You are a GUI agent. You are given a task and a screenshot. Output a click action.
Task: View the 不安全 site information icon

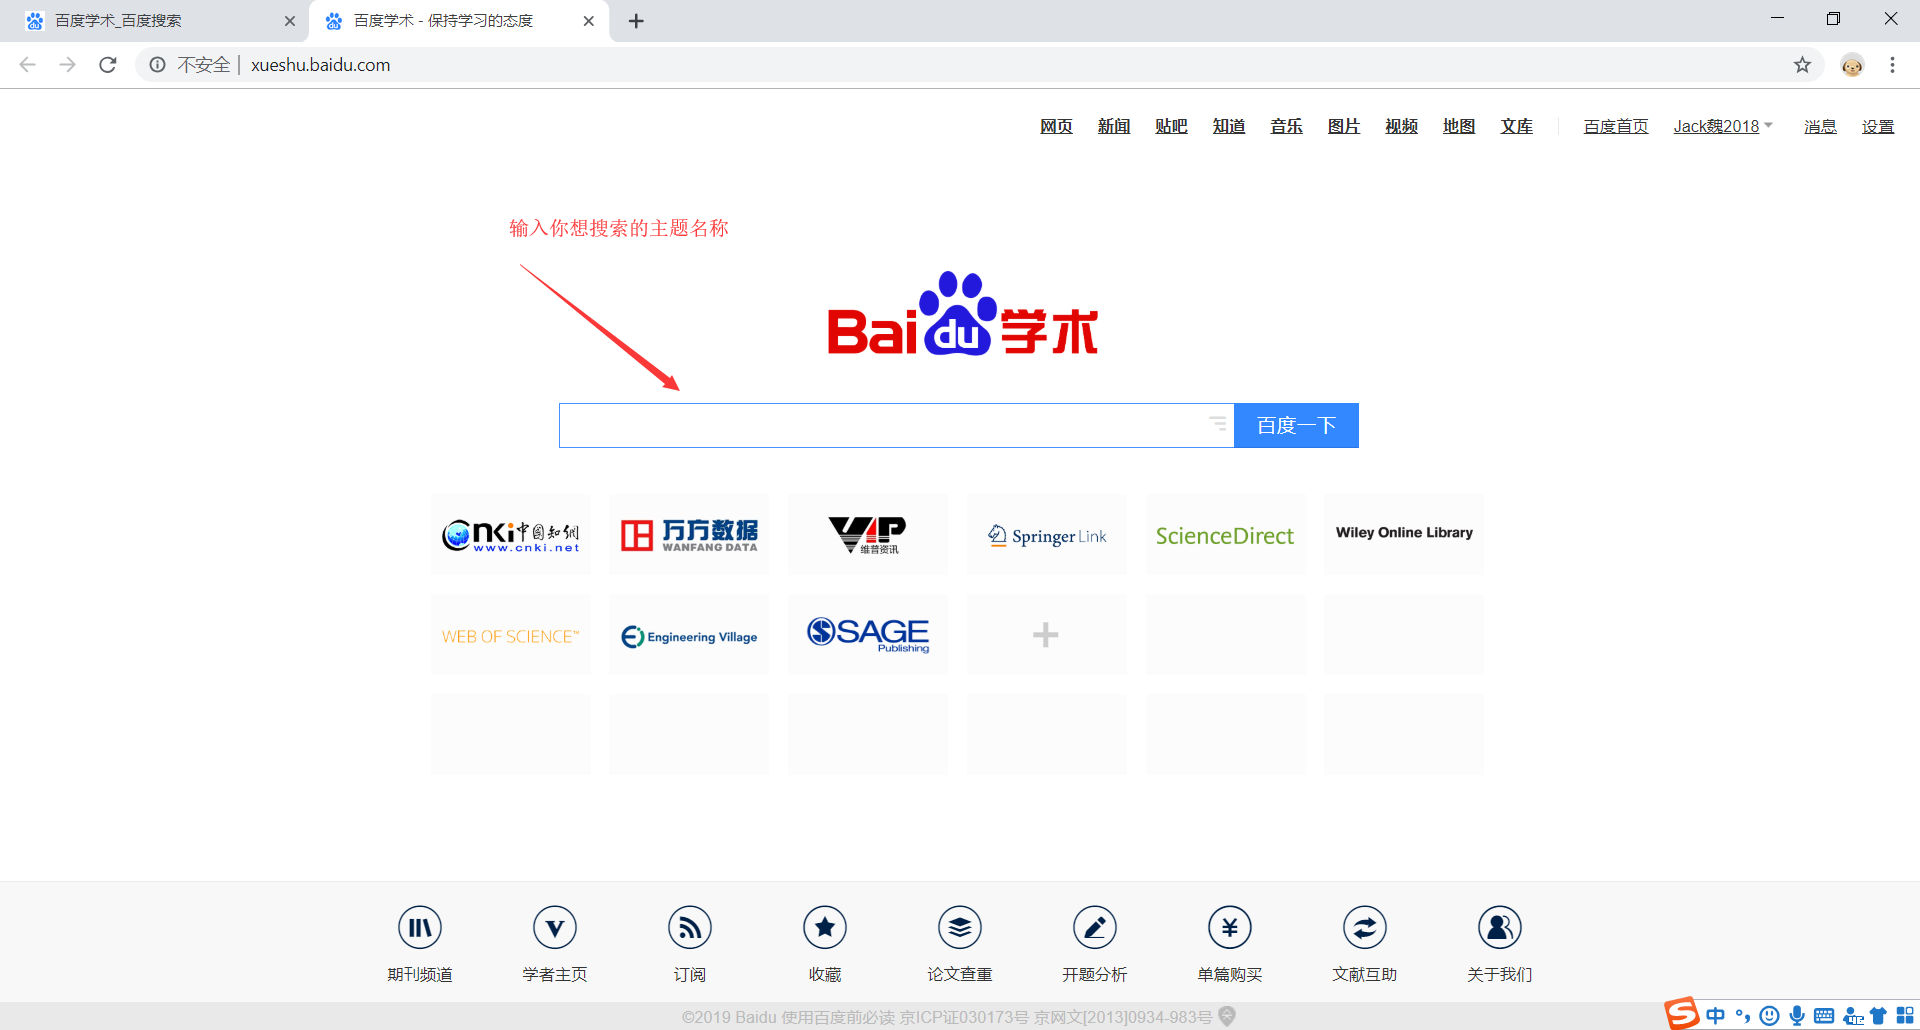coord(158,65)
